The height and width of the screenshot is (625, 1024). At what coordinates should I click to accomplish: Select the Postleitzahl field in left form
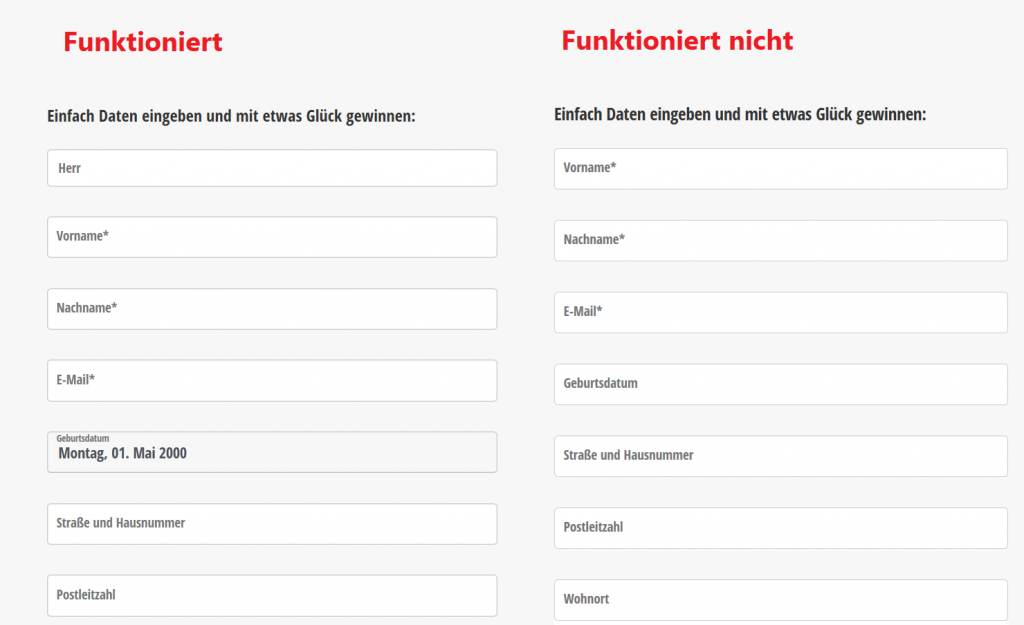point(272,596)
